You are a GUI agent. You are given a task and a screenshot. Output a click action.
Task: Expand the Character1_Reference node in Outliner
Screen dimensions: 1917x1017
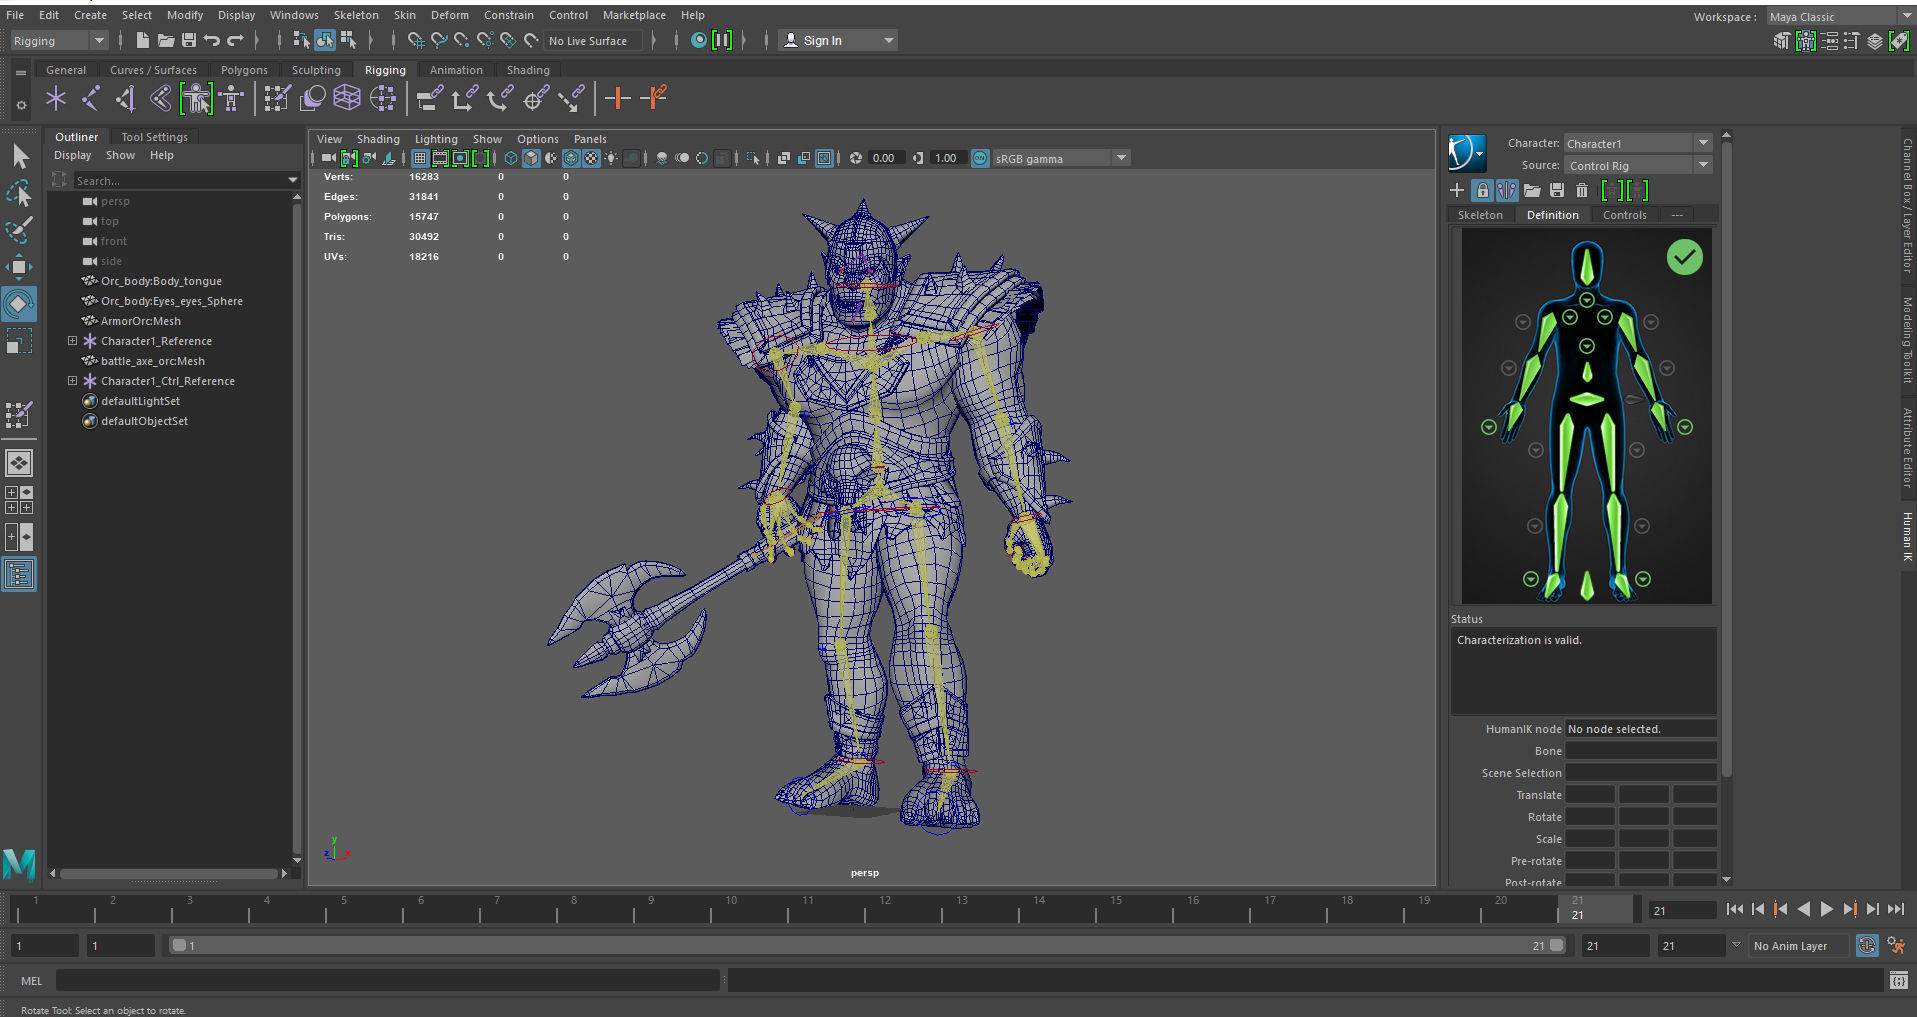[x=72, y=341]
